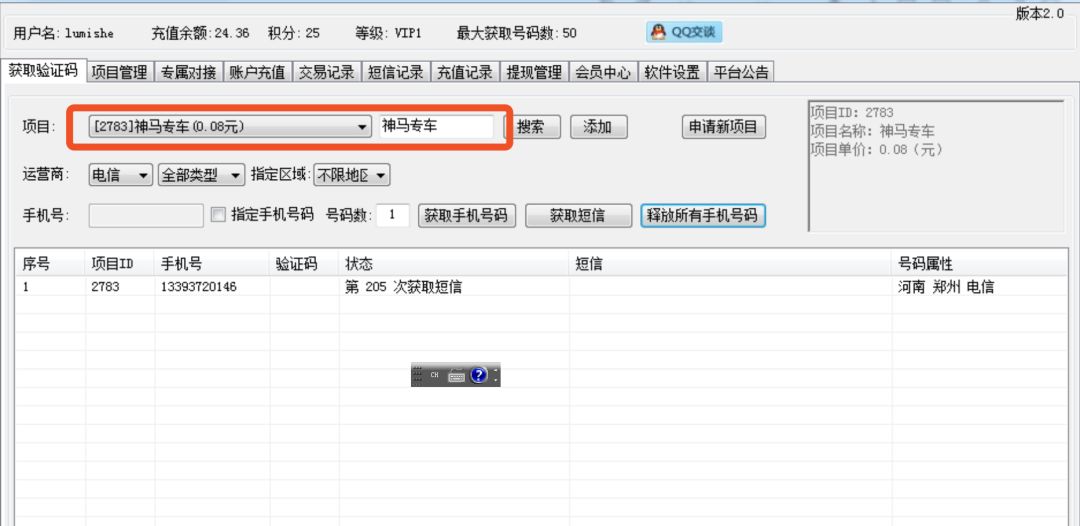Image resolution: width=1080 pixels, height=526 pixels.
Task: Click the 手机号 column header
Action: coord(212,263)
